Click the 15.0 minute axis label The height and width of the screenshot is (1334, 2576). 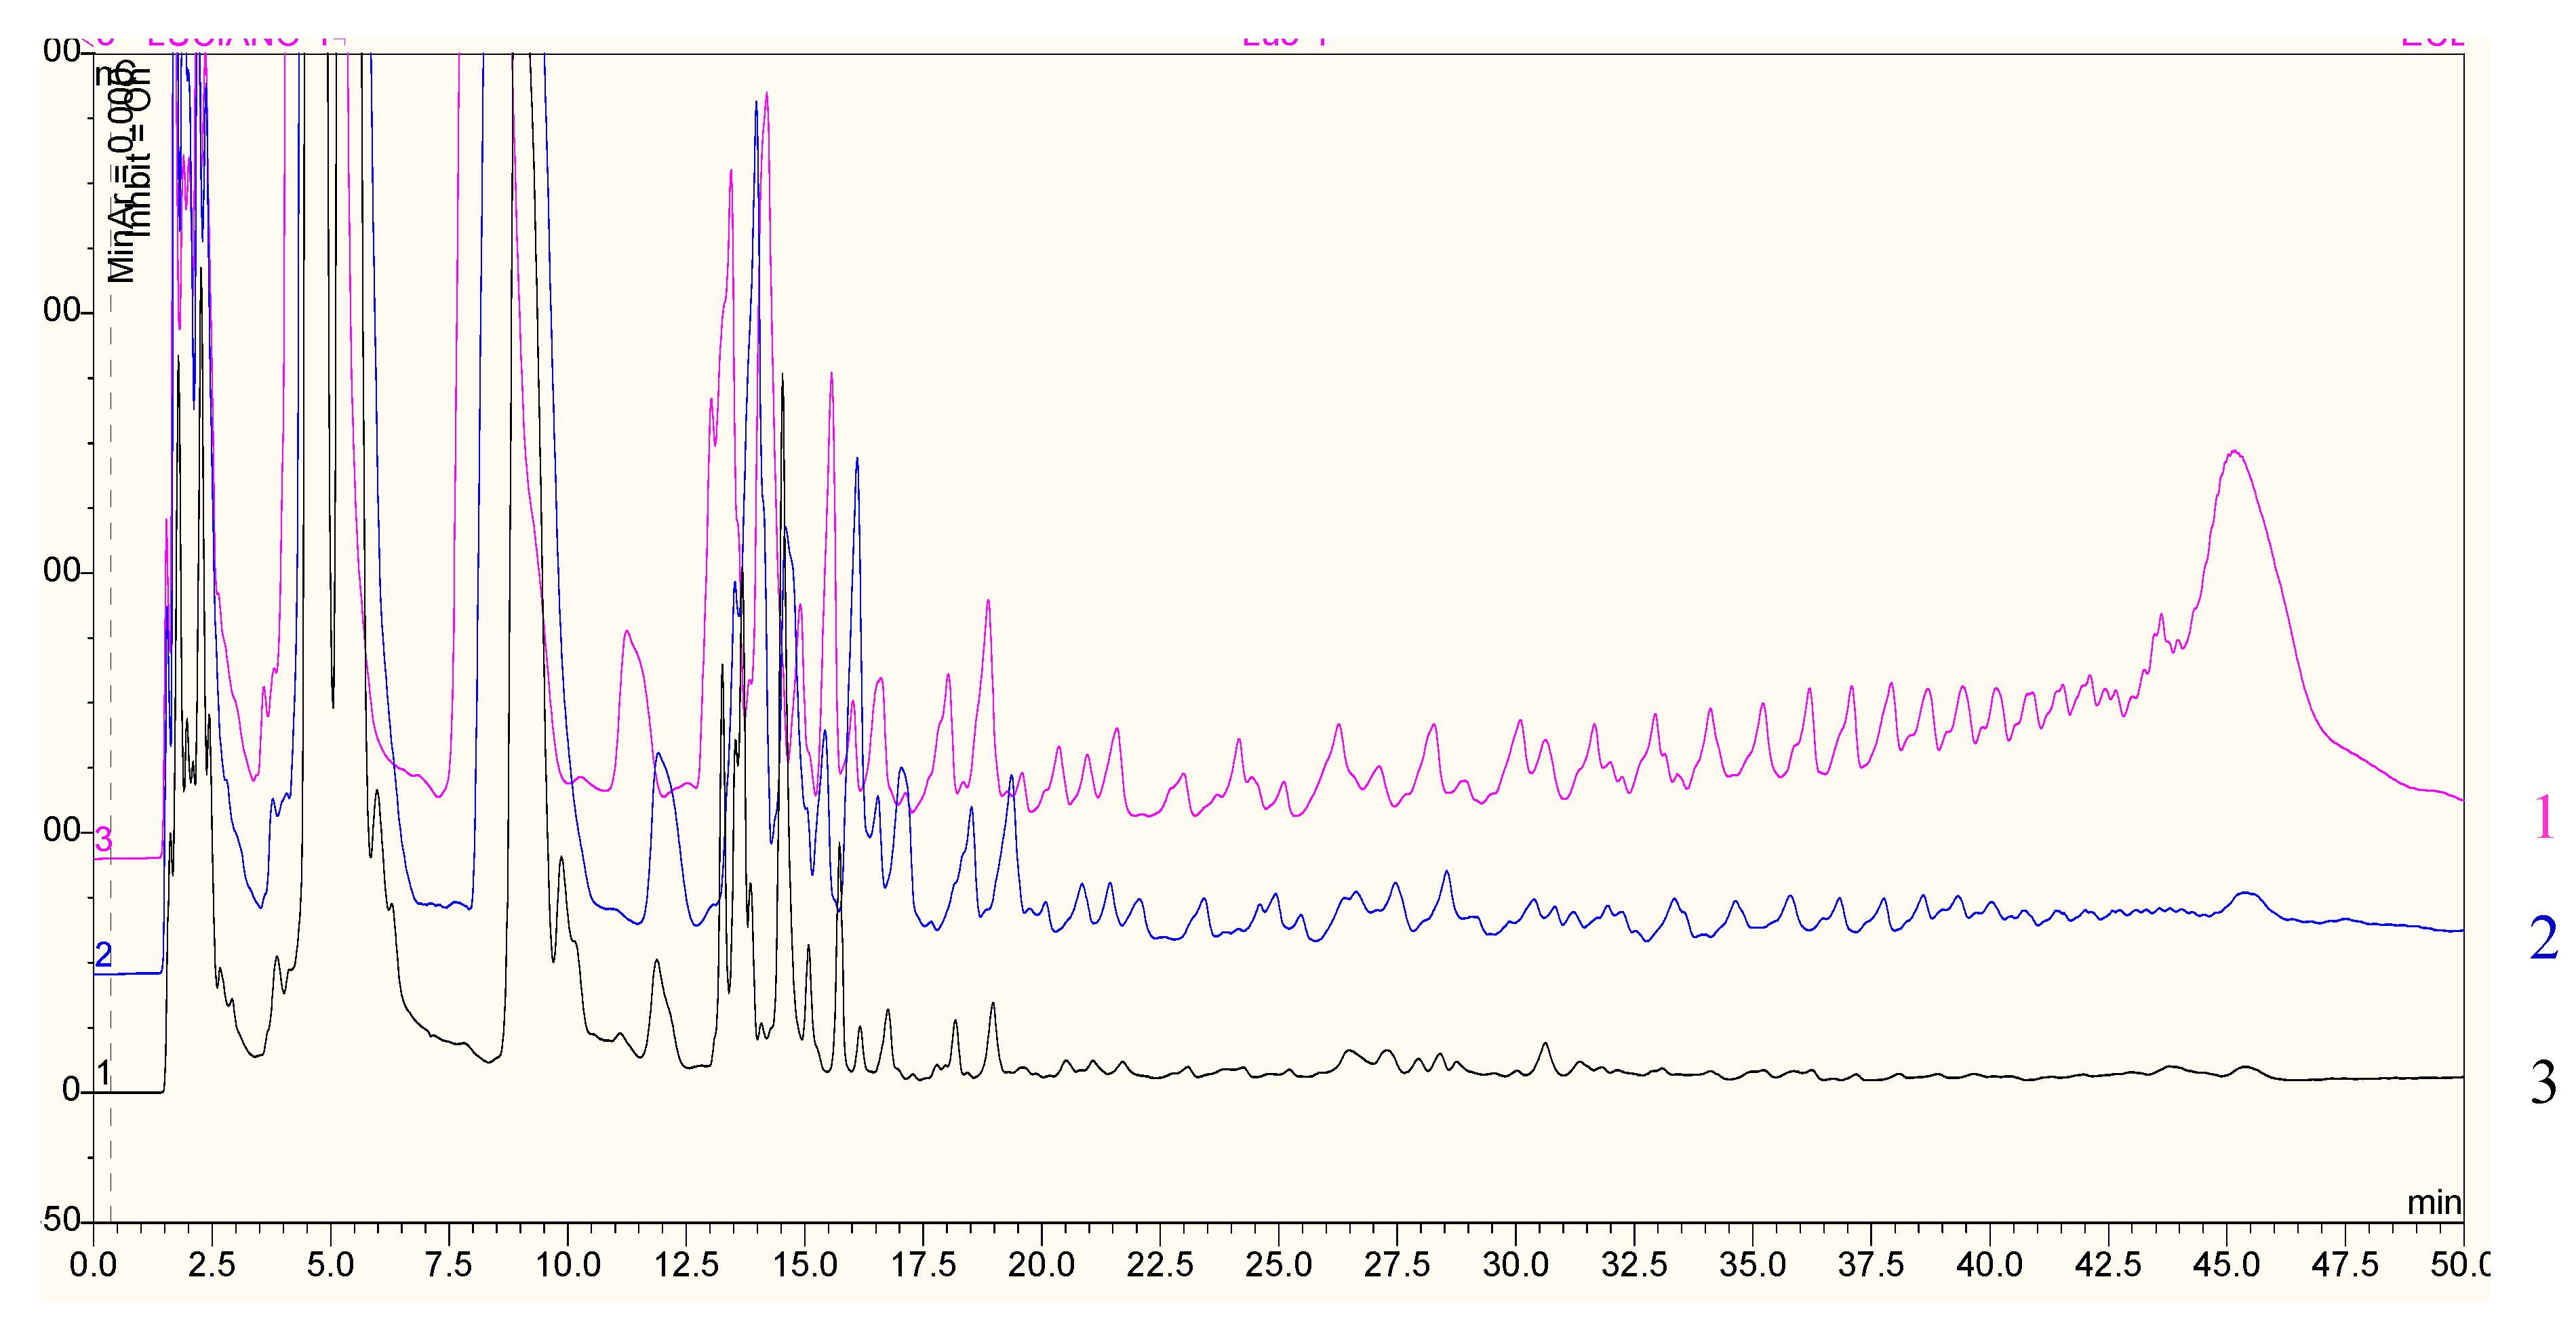[x=805, y=1265]
